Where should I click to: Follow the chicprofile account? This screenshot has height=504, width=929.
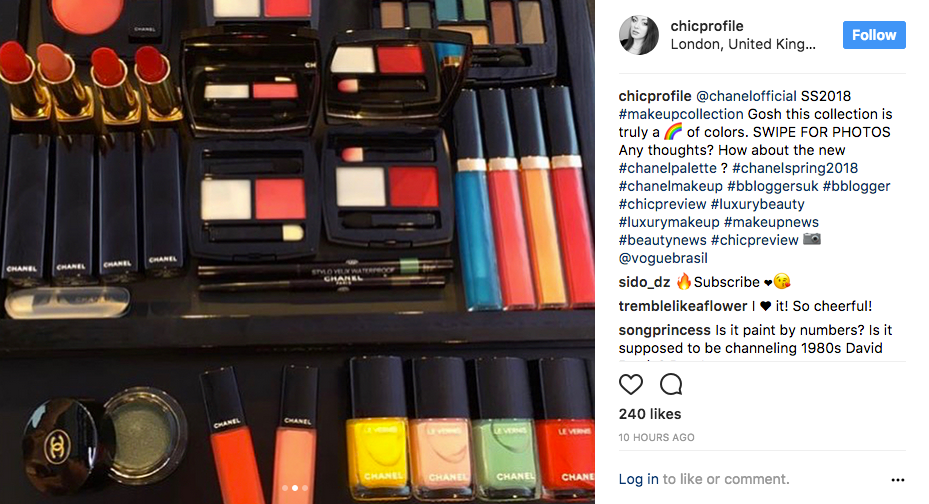874,35
